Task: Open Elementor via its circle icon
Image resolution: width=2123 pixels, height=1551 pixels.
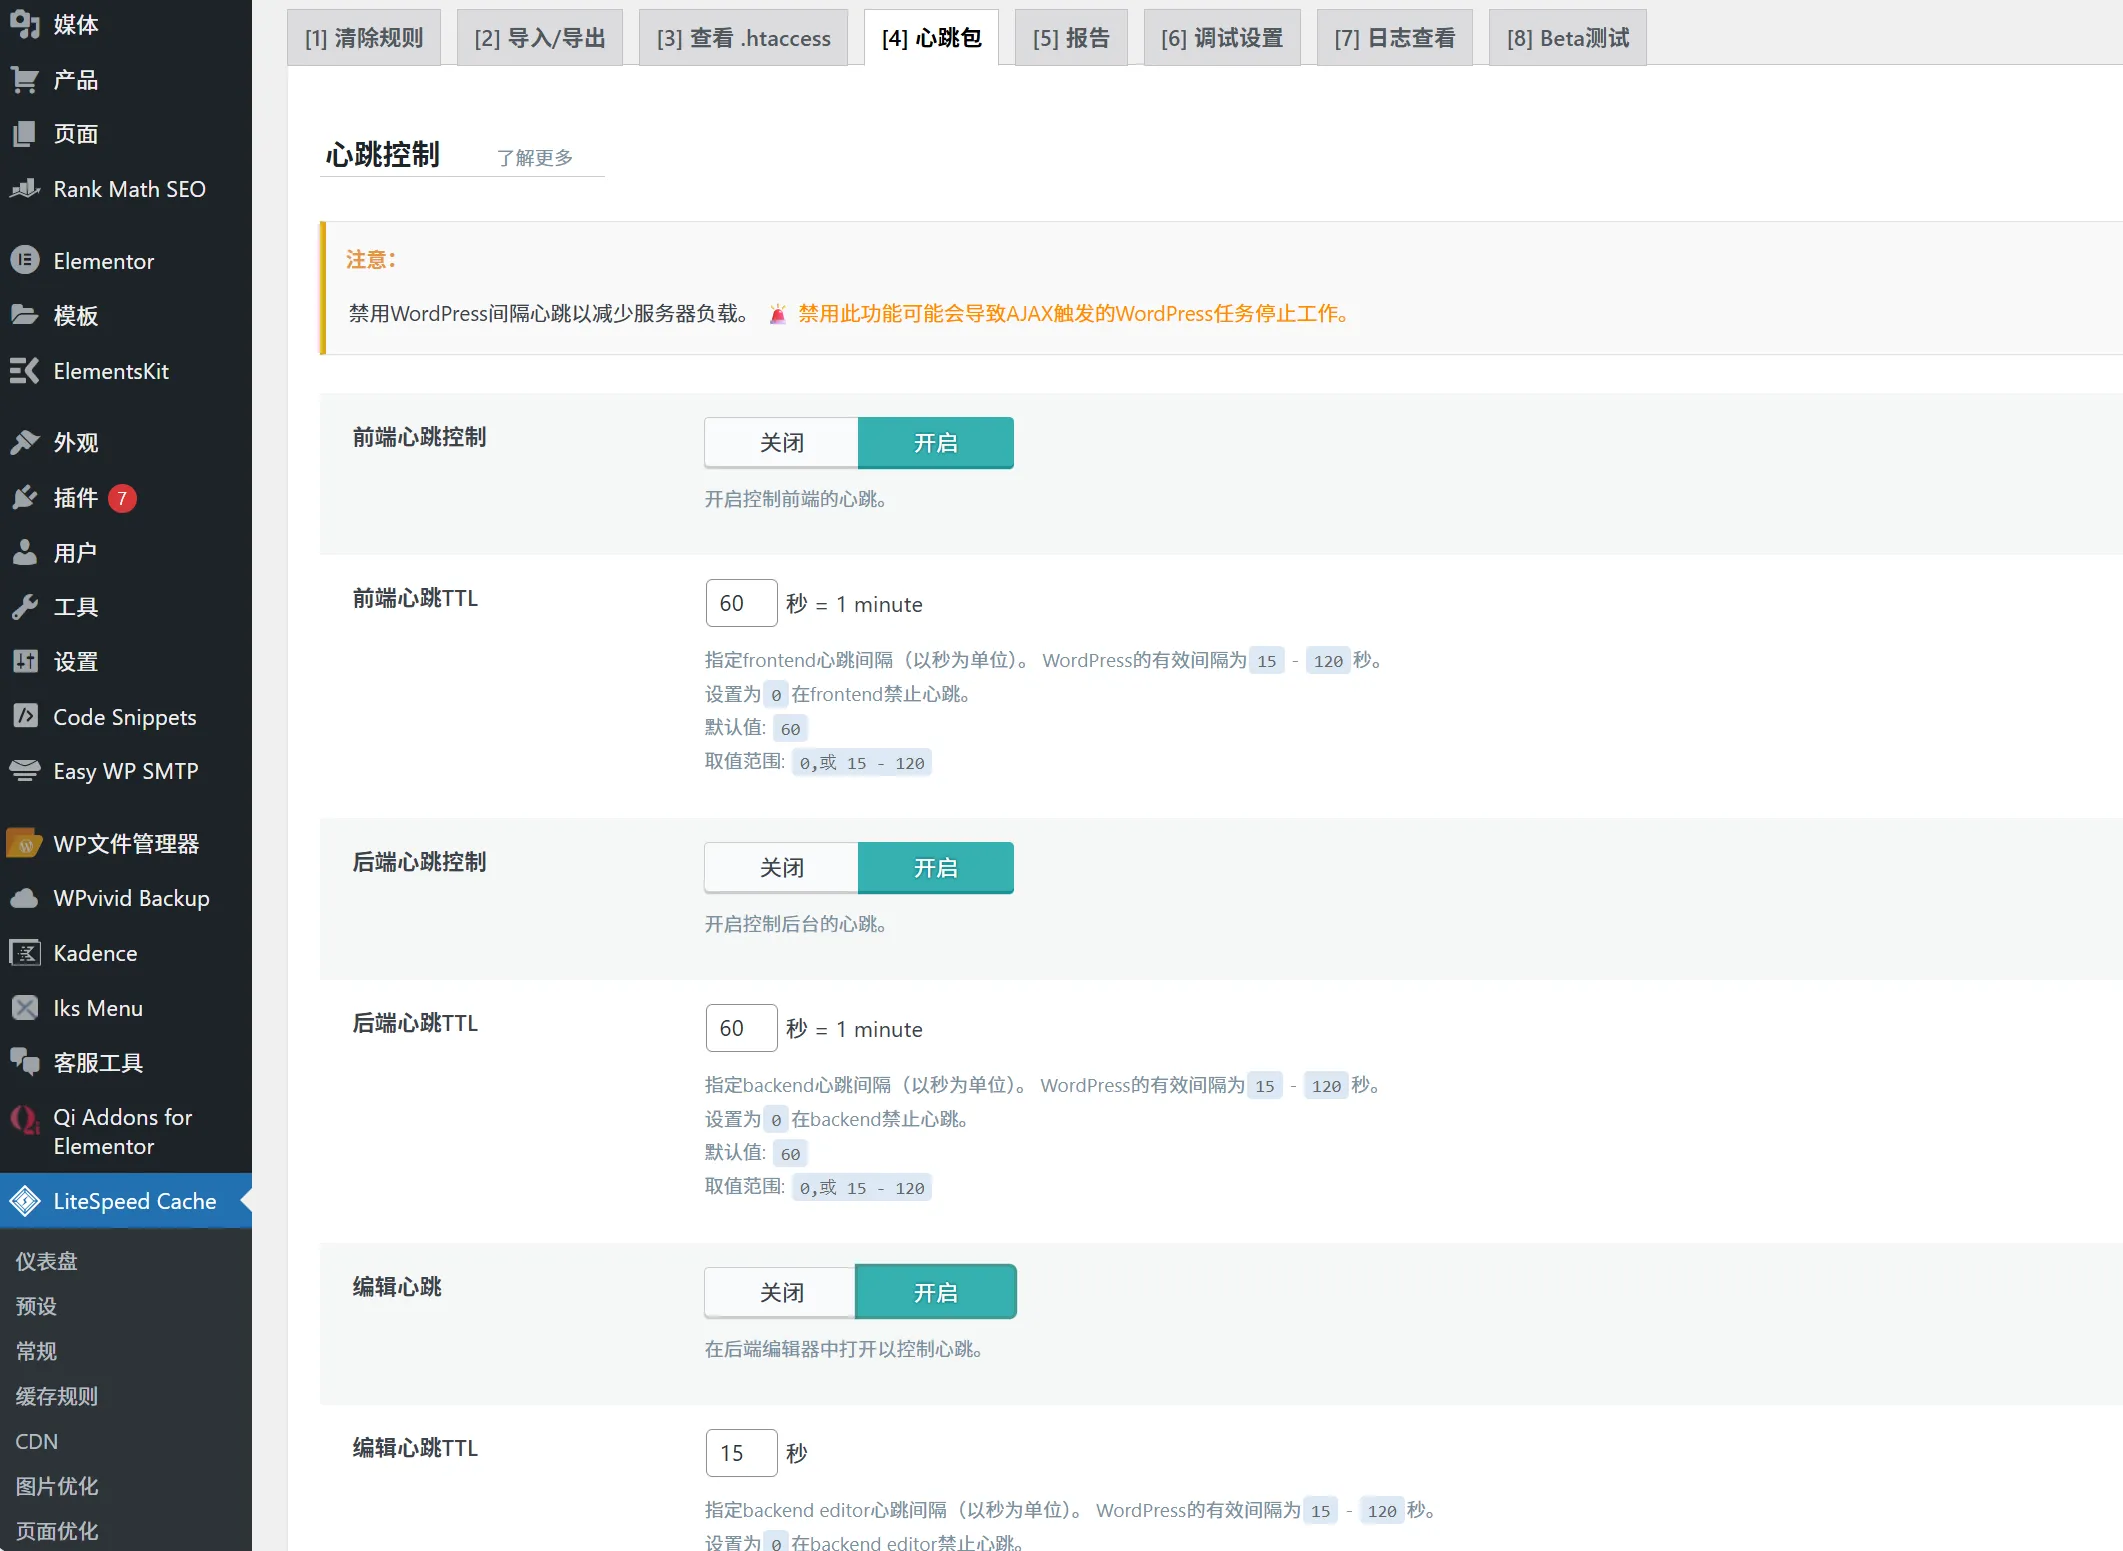Action: coord(25,261)
